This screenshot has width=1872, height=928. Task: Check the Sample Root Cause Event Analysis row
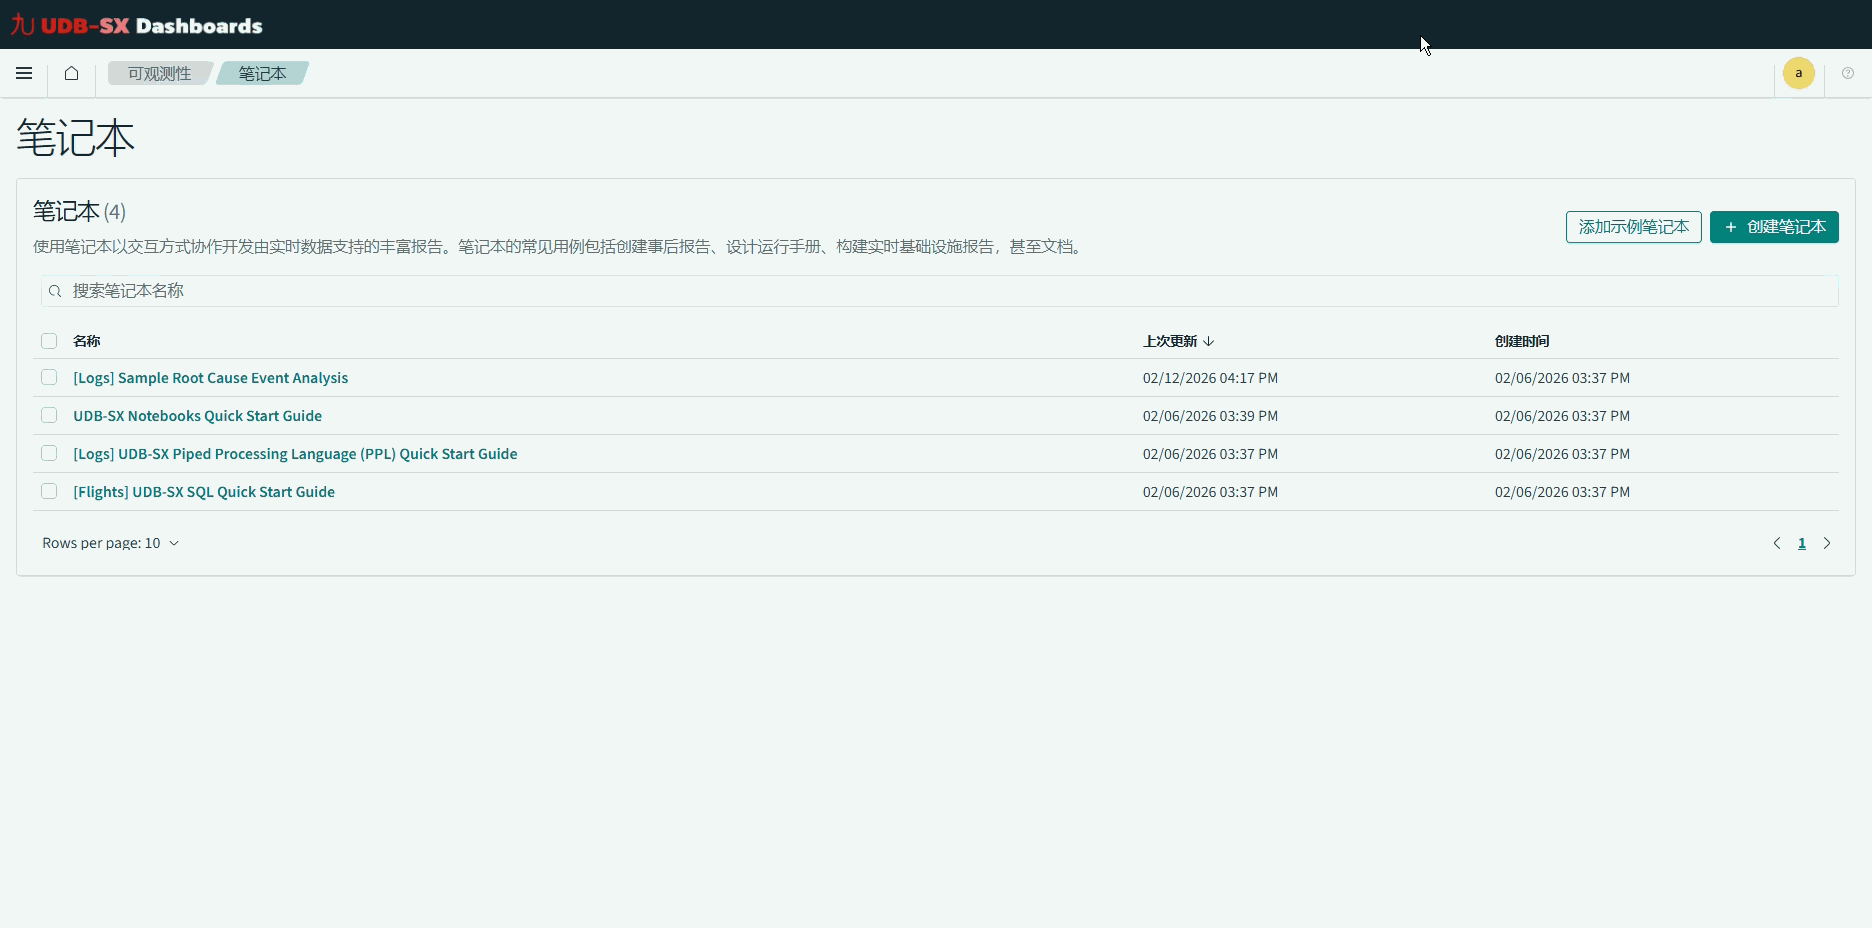pos(49,378)
